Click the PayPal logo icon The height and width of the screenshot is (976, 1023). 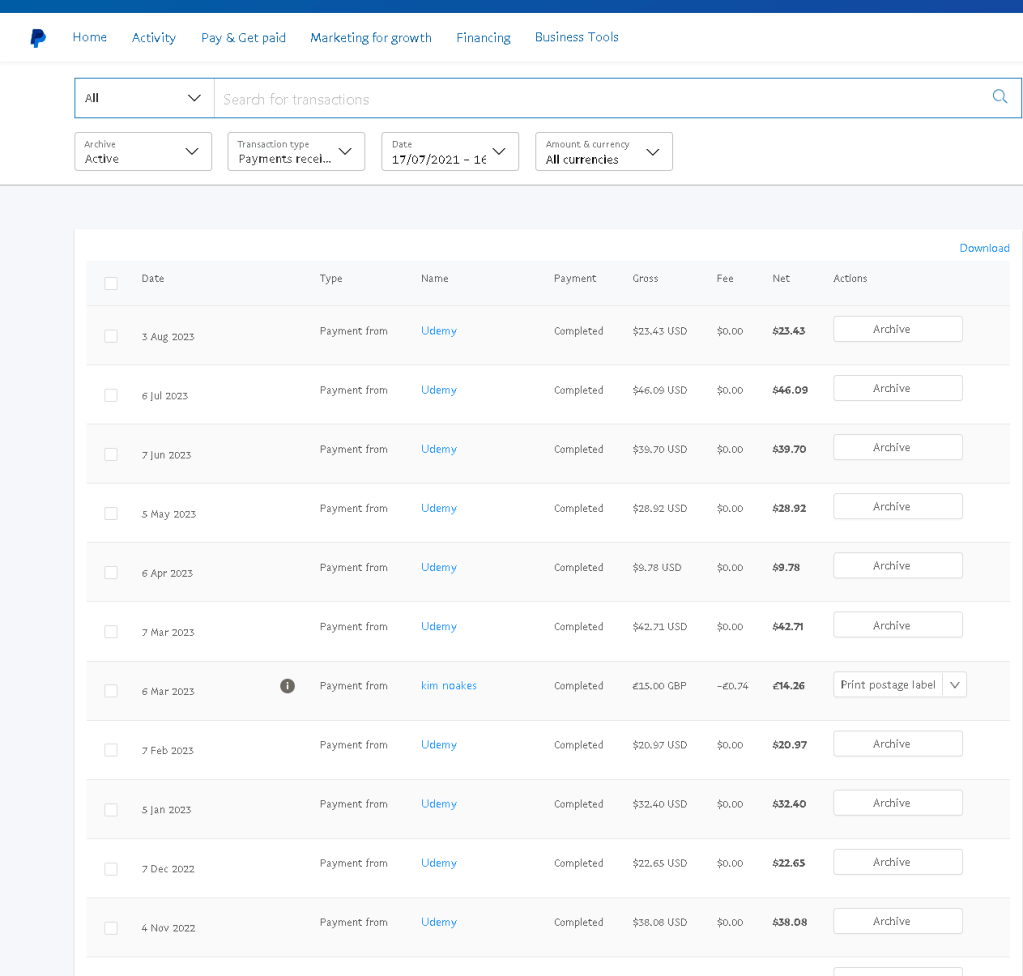(38, 38)
